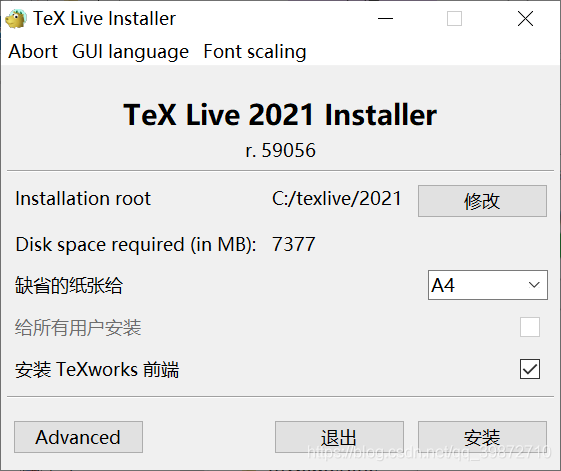The height and width of the screenshot is (471, 561).
Task: Open the Advanced settings button
Action: tap(78, 437)
